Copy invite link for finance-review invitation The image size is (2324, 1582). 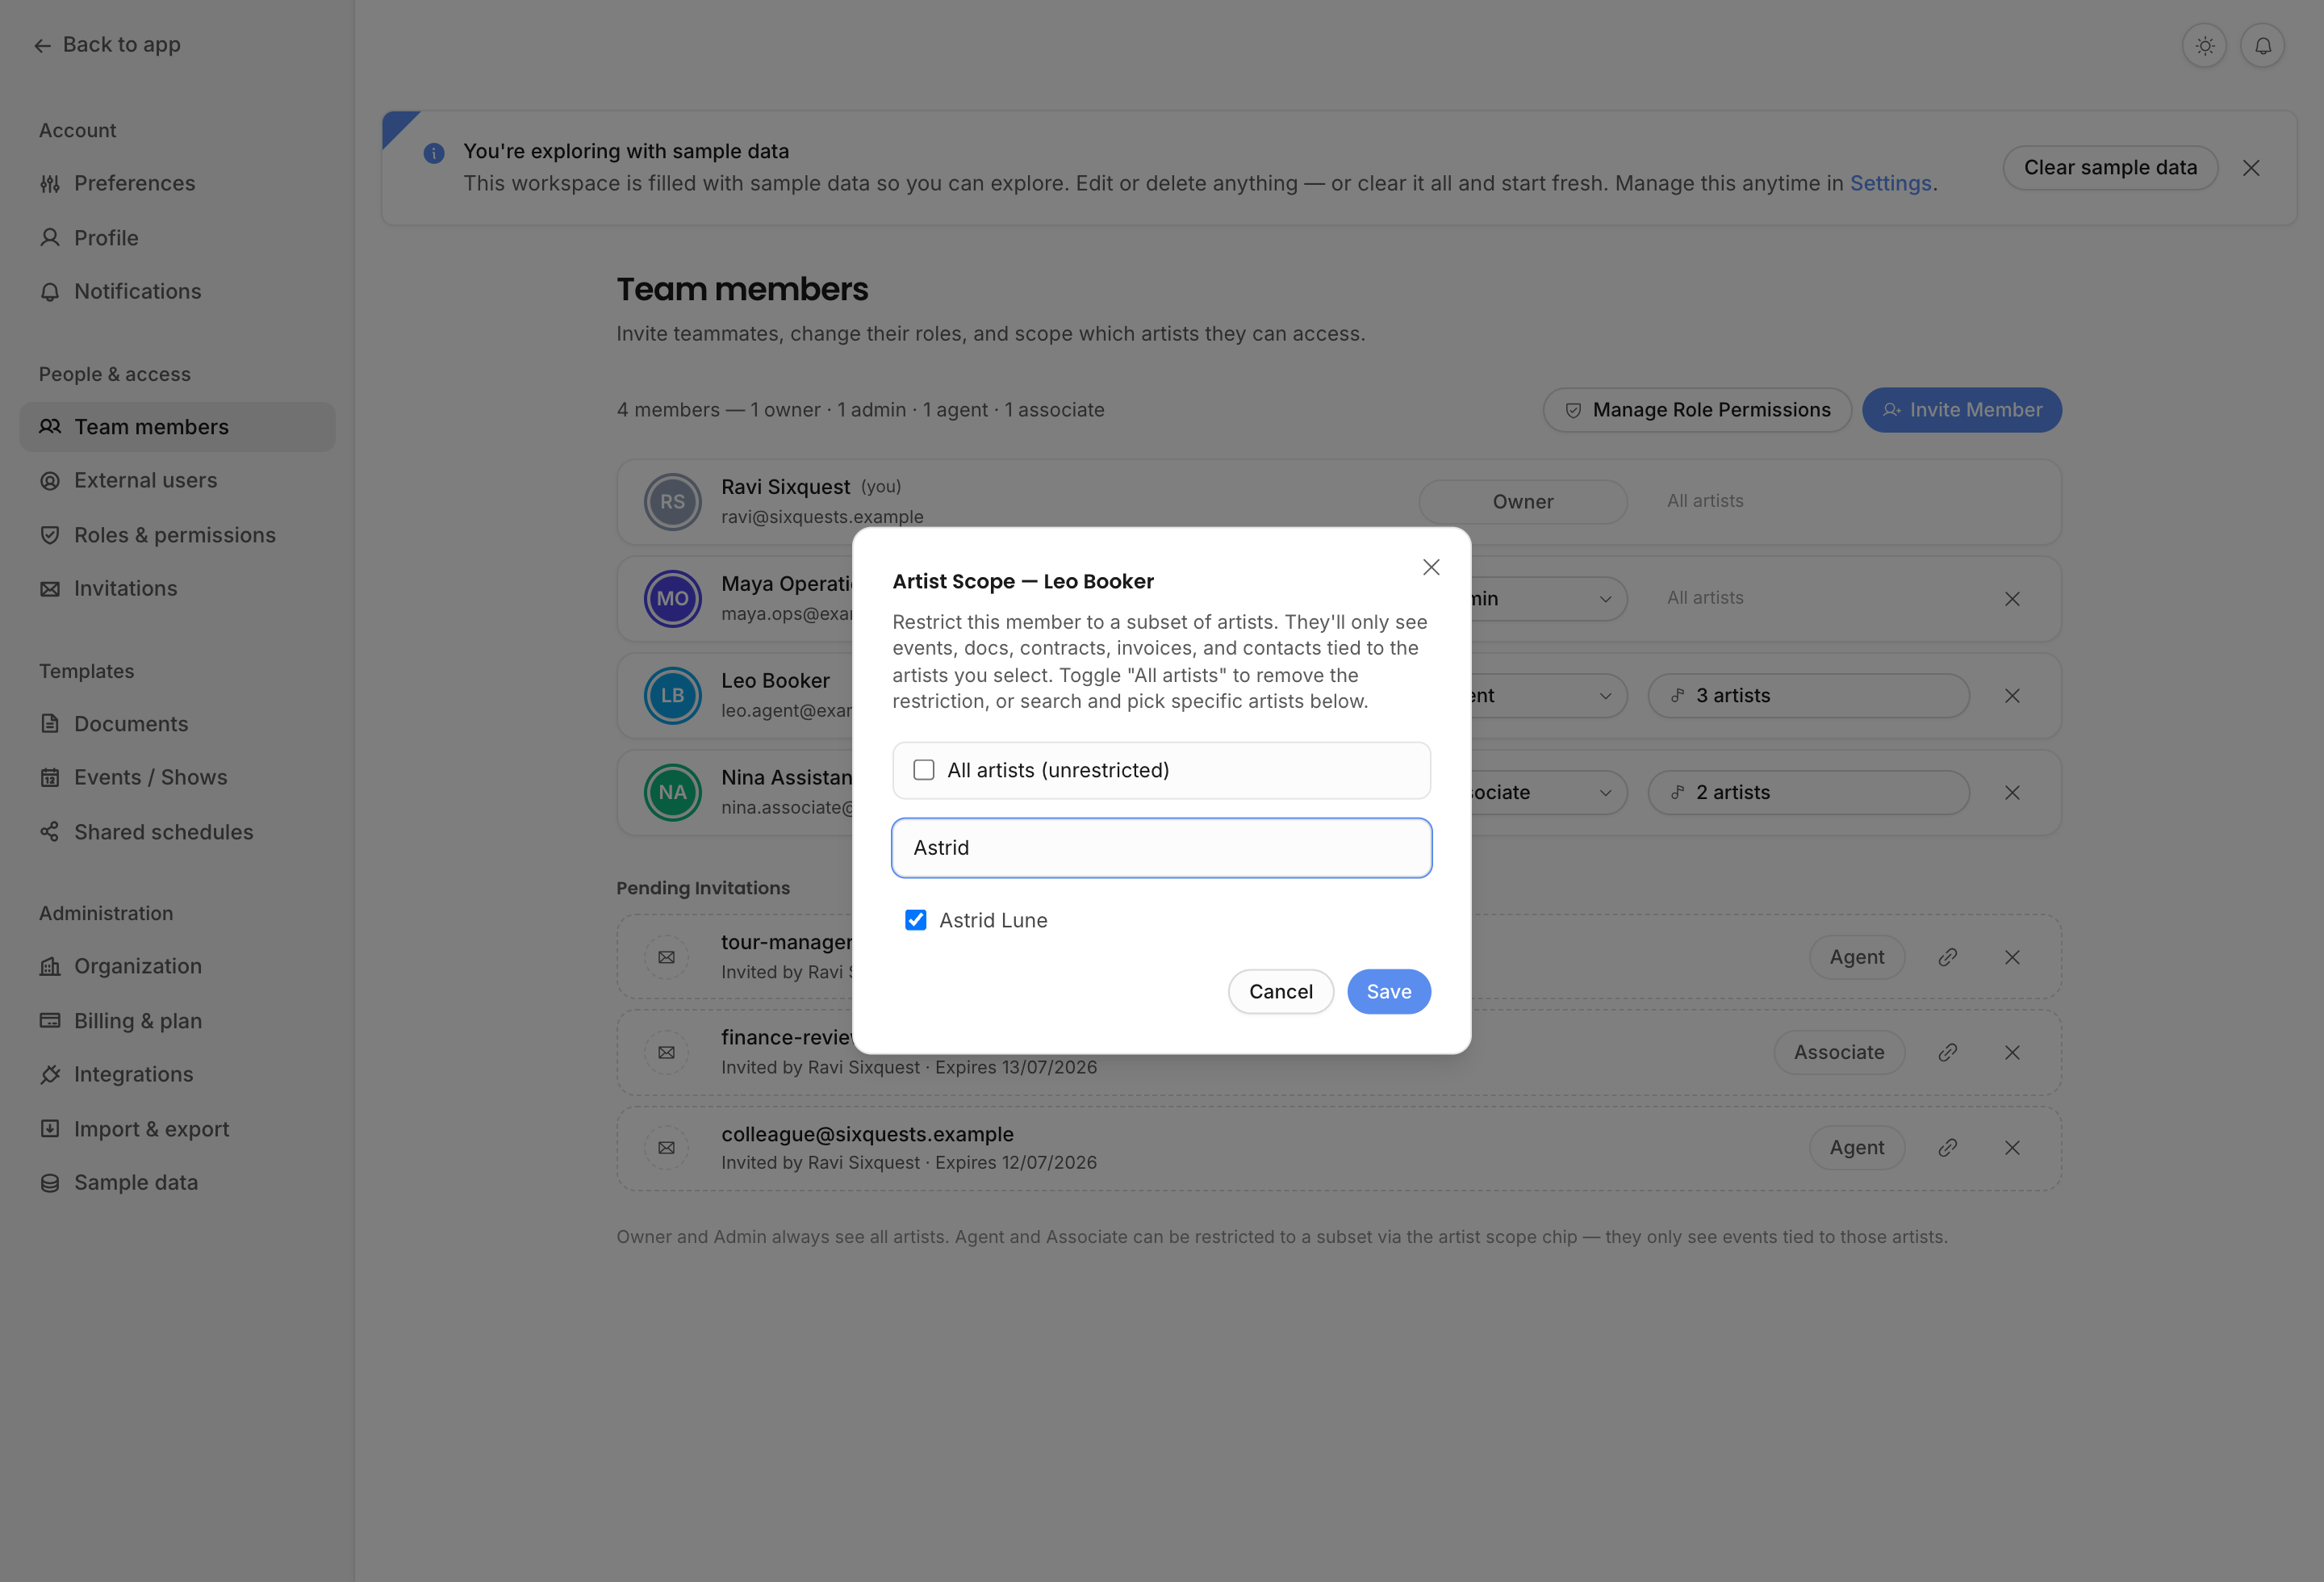point(1947,1052)
